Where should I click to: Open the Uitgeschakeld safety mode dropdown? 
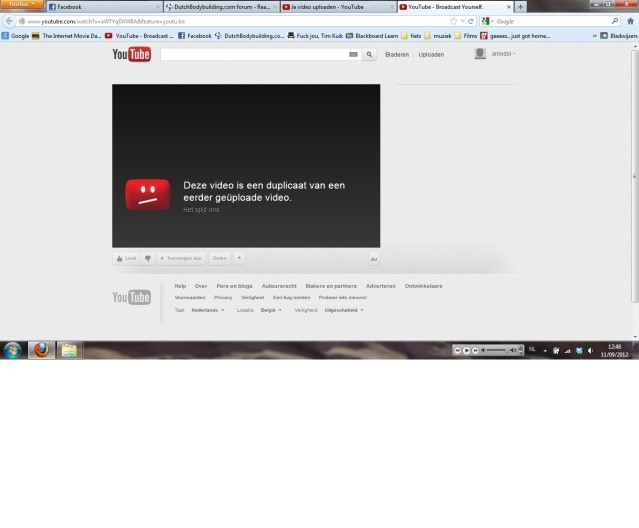tap(343, 310)
